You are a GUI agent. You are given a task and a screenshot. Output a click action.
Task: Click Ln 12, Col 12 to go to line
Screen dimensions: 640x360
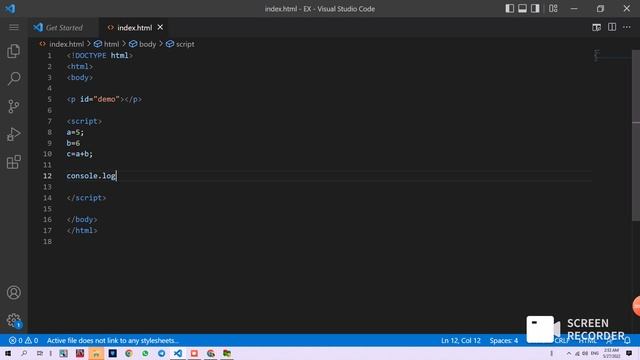[461, 340]
